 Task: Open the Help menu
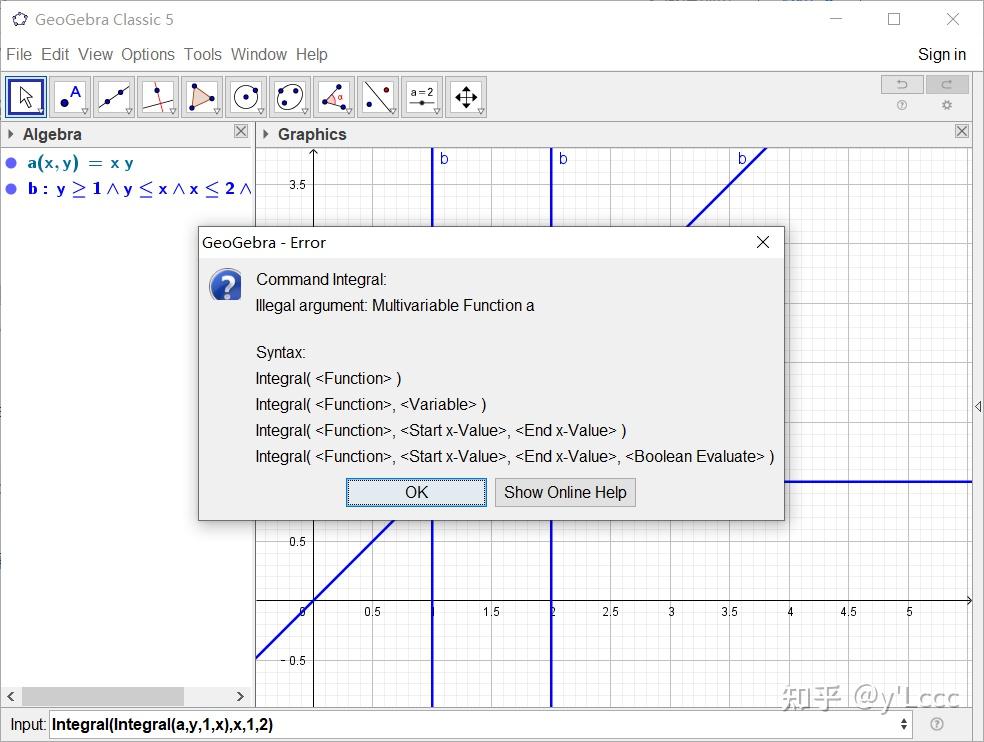312,55
